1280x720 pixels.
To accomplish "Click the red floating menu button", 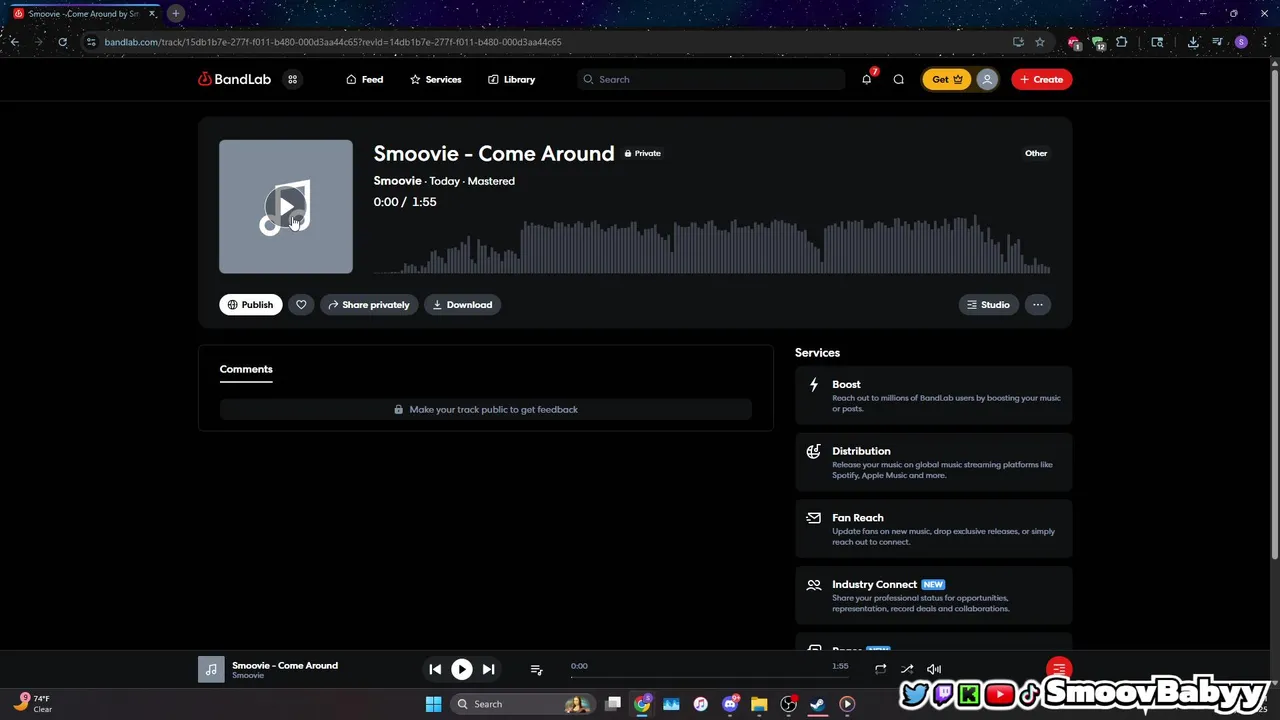I will point(1059,668).
